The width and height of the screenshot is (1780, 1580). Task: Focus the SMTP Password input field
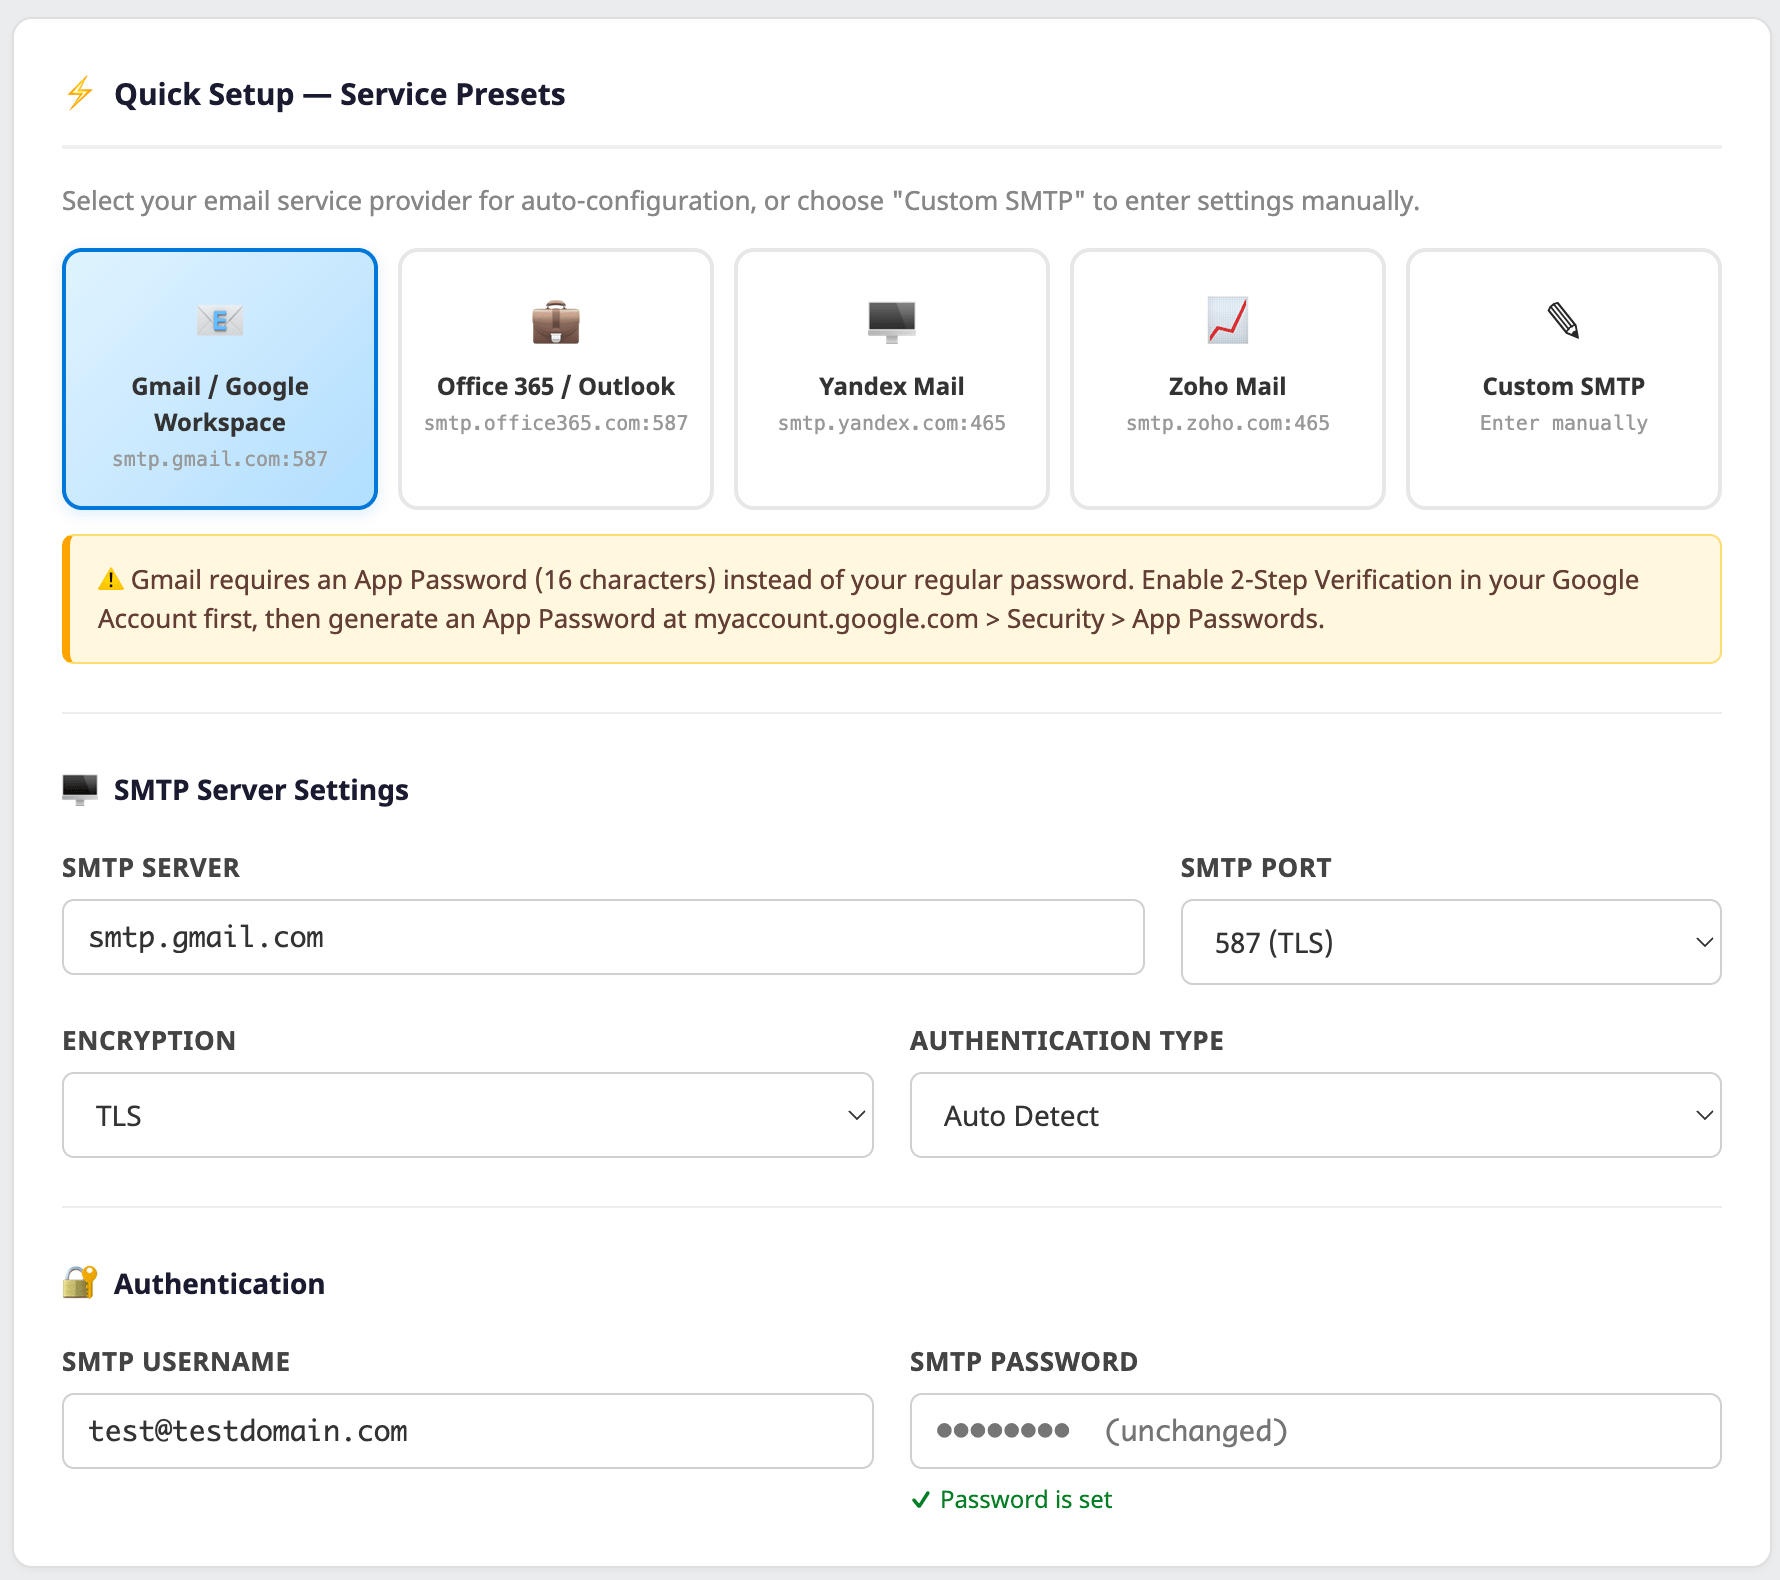(1316, 1431)
